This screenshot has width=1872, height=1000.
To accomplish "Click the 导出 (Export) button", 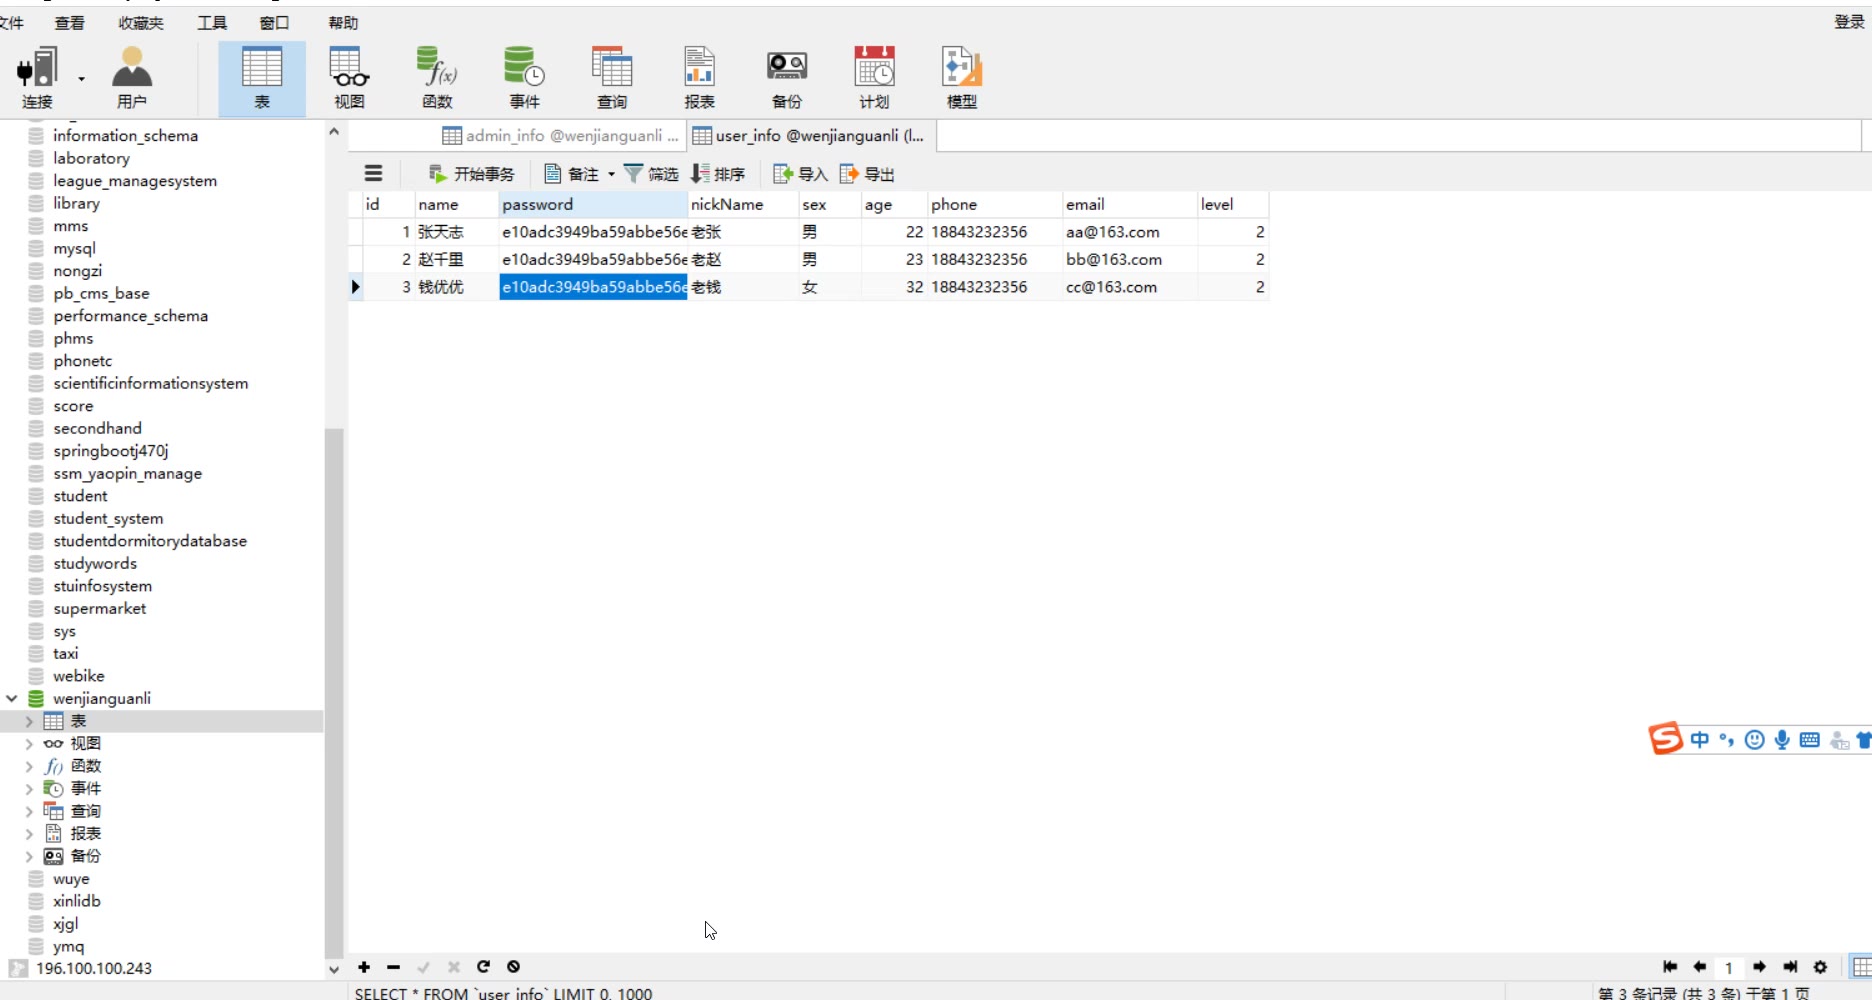I will (867, 174).
